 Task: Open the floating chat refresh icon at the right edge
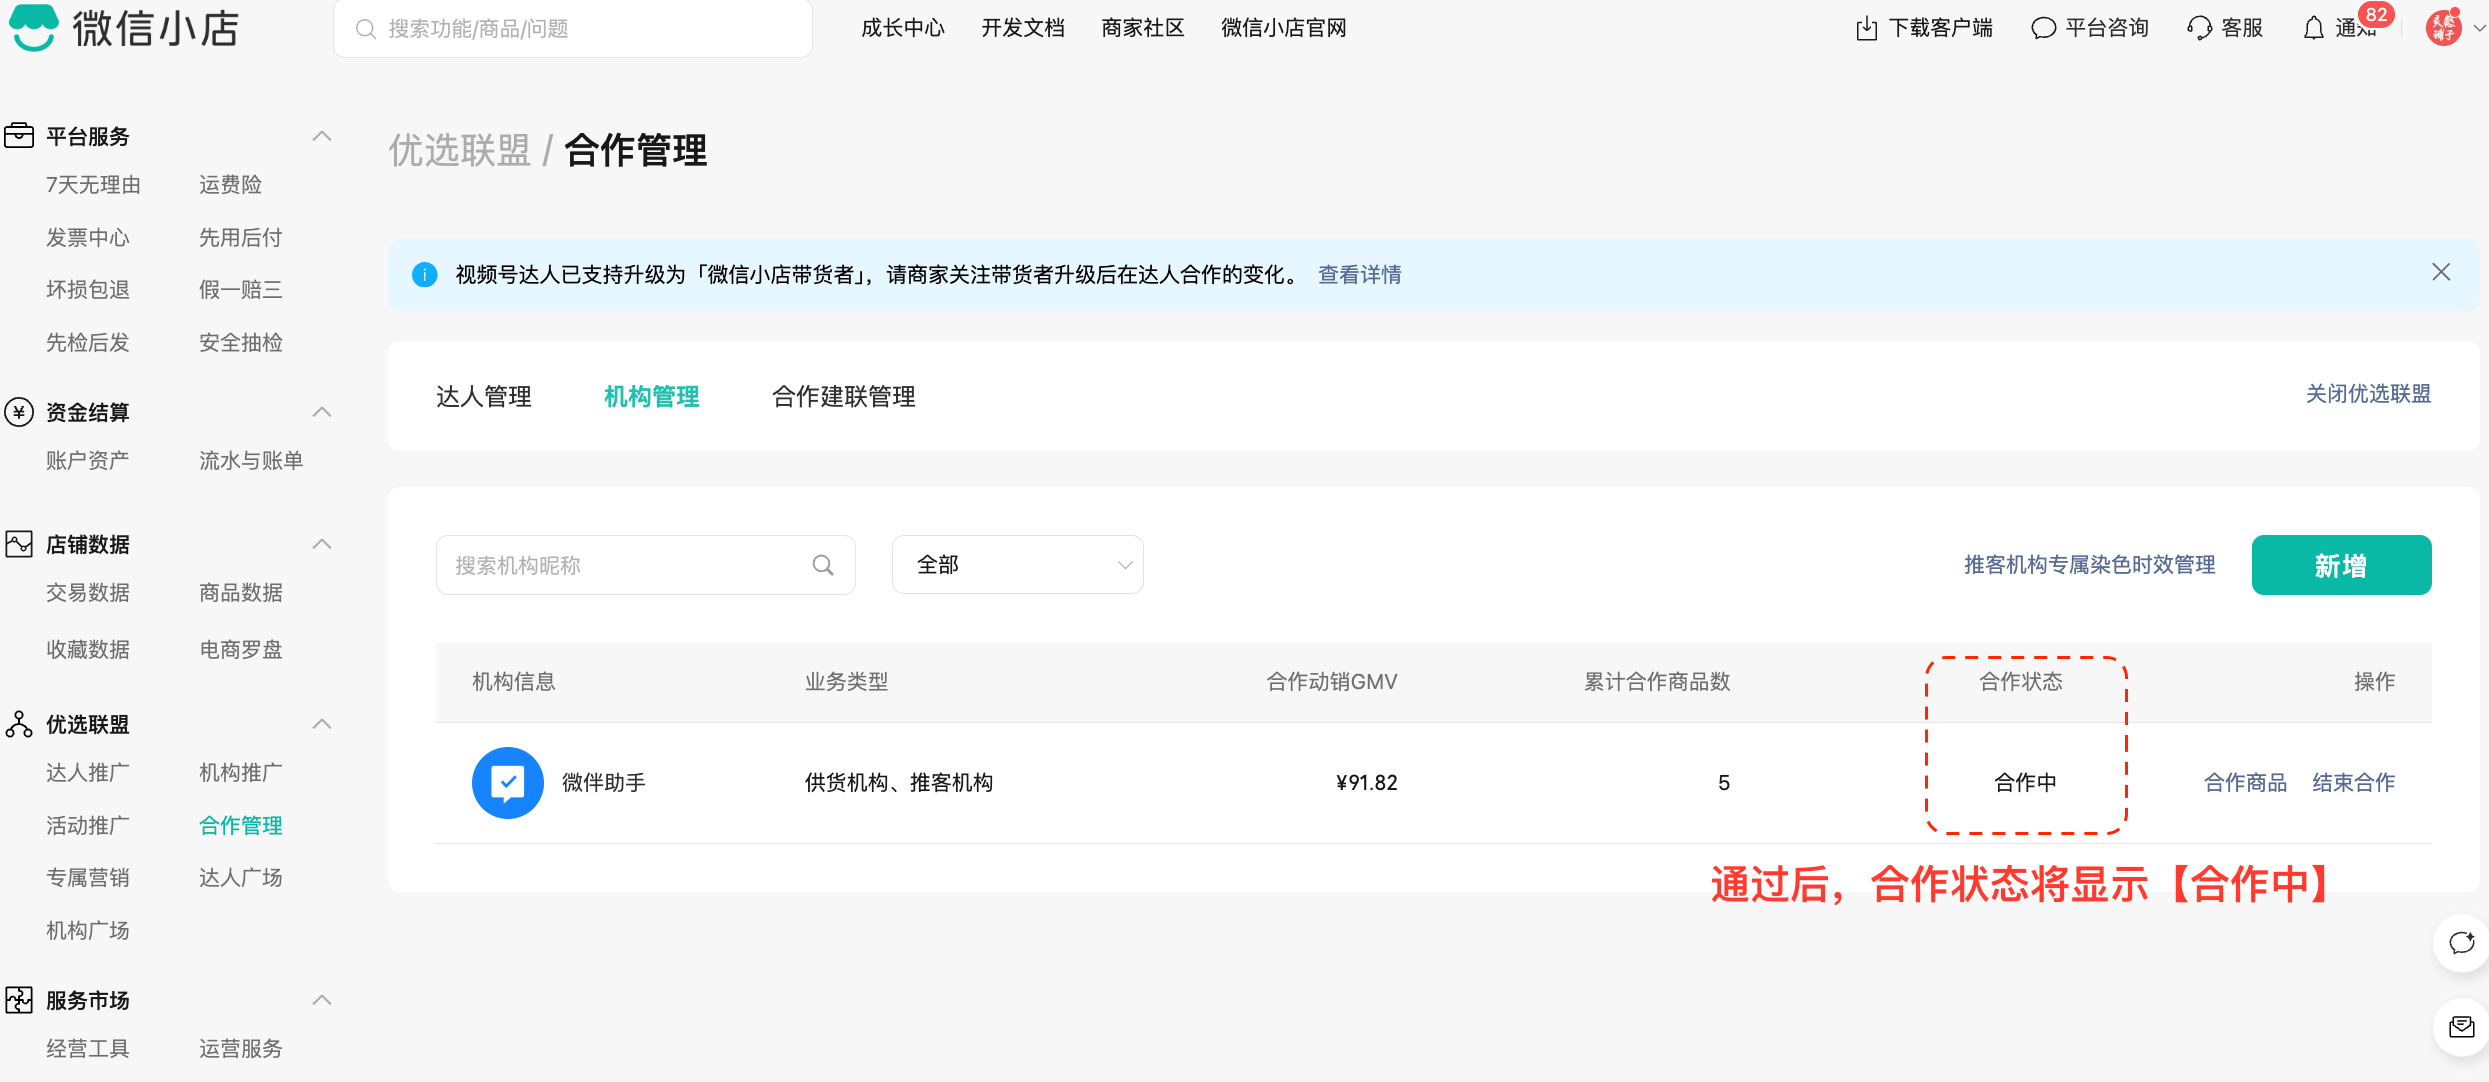coord(2461,942)
